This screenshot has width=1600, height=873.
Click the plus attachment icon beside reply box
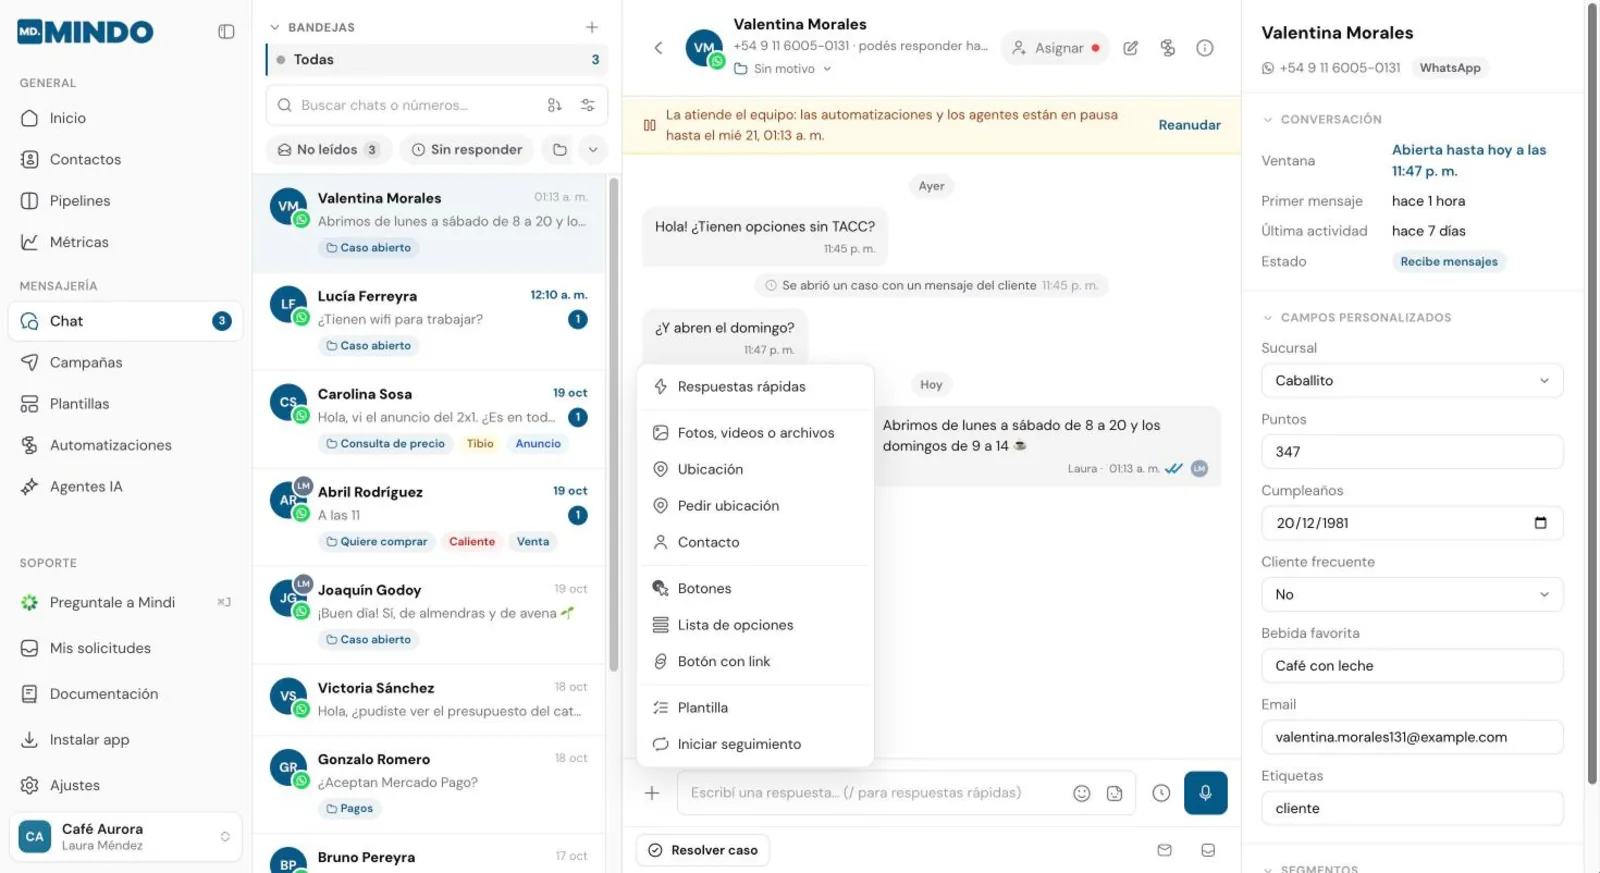(x=652, y=793)
